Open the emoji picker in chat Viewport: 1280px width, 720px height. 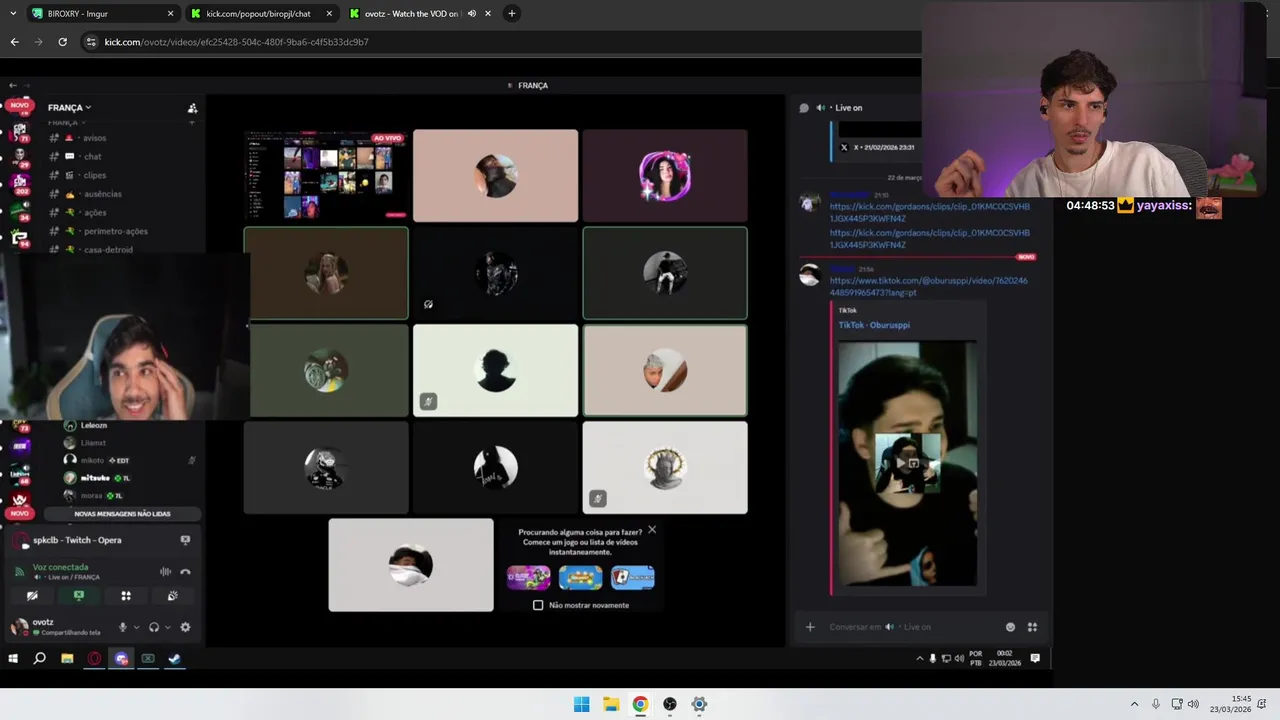click(1010, 627)
